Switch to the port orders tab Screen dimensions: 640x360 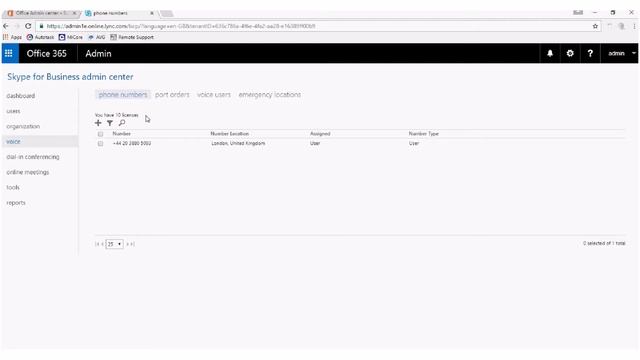(172, 95)
